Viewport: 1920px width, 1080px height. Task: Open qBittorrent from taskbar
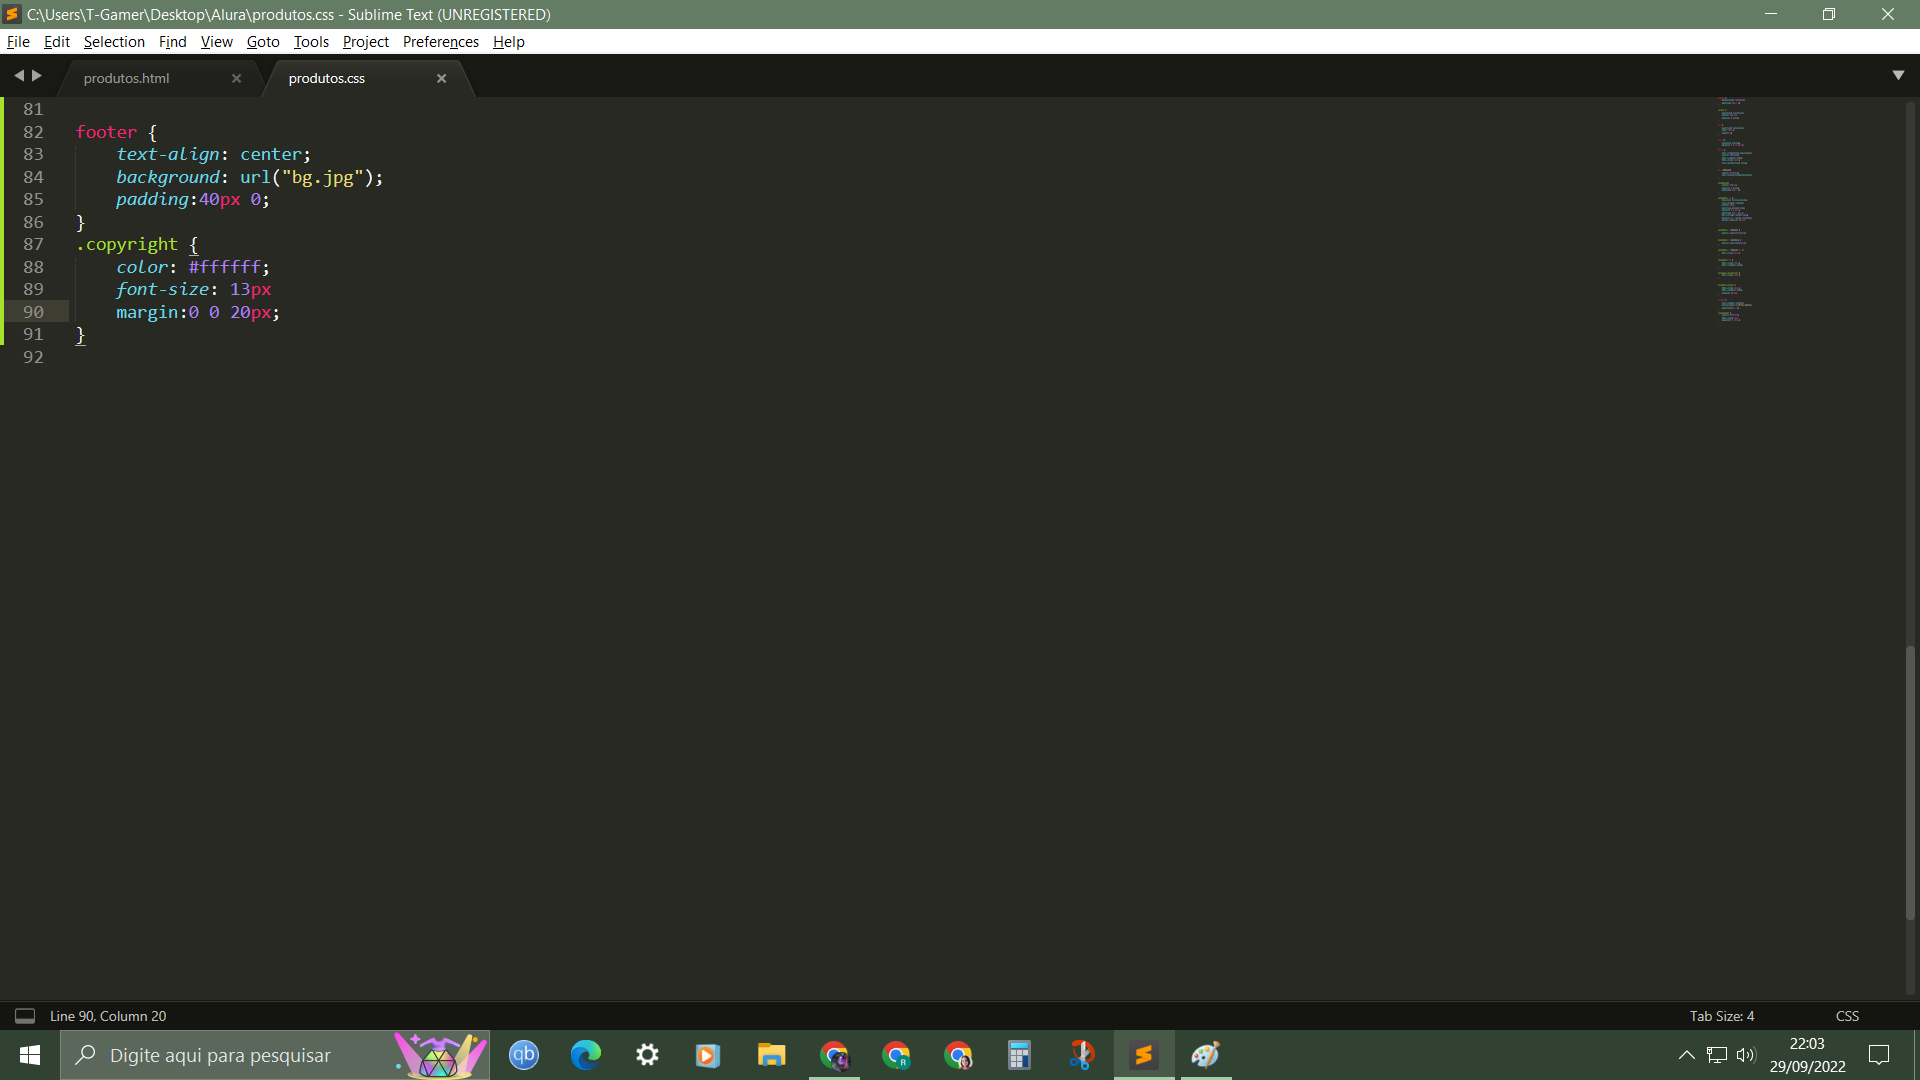pyautogui.click(x=525, y=1055)
